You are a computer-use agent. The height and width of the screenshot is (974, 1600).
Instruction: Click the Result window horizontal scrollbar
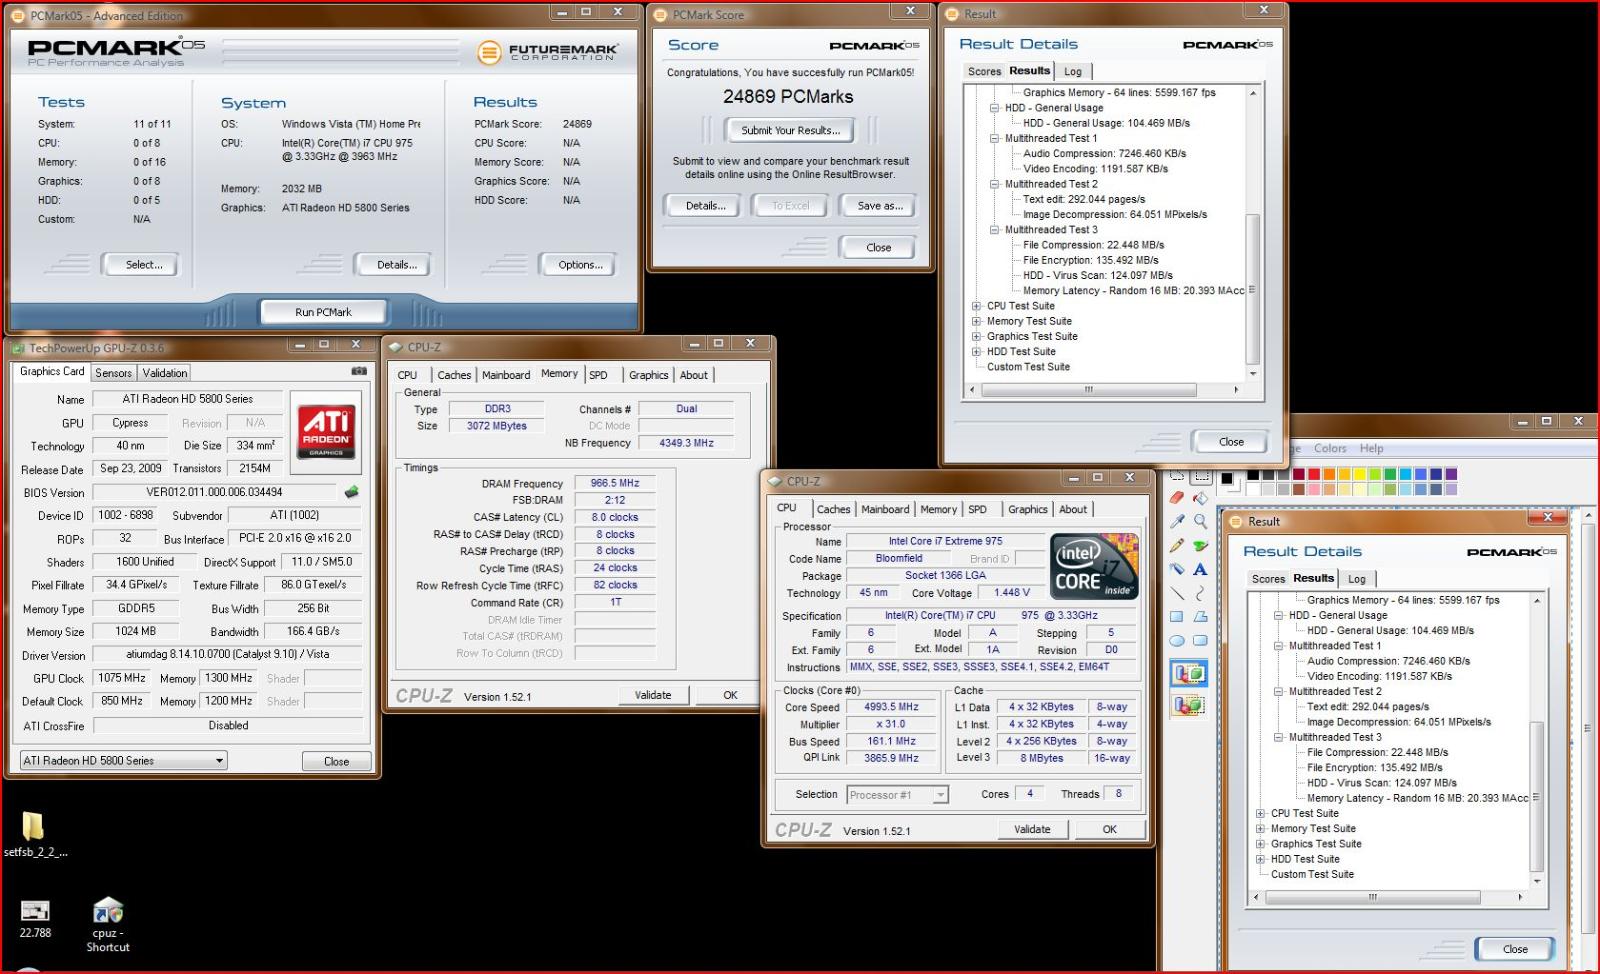point(1105,389)
